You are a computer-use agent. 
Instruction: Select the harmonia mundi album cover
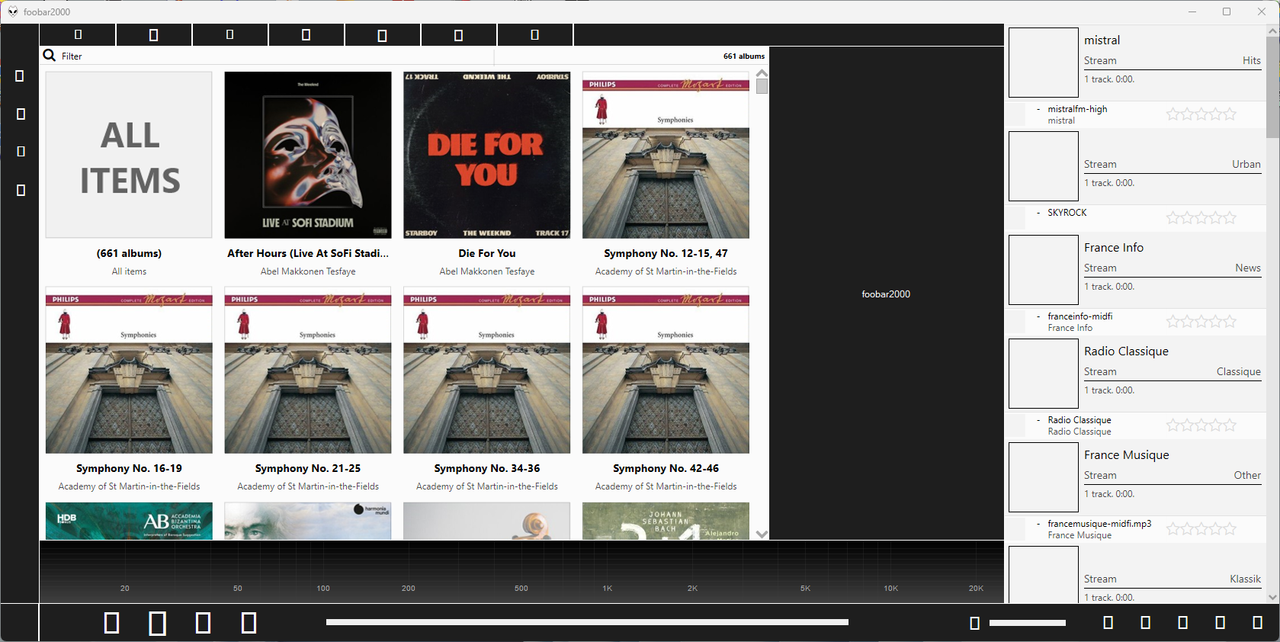[308, 521]
